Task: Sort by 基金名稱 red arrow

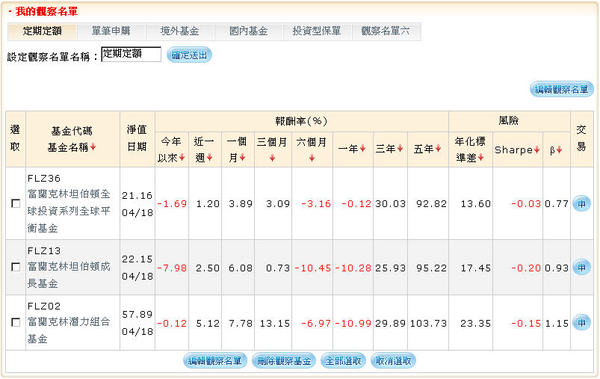Action: pos(93,147)
